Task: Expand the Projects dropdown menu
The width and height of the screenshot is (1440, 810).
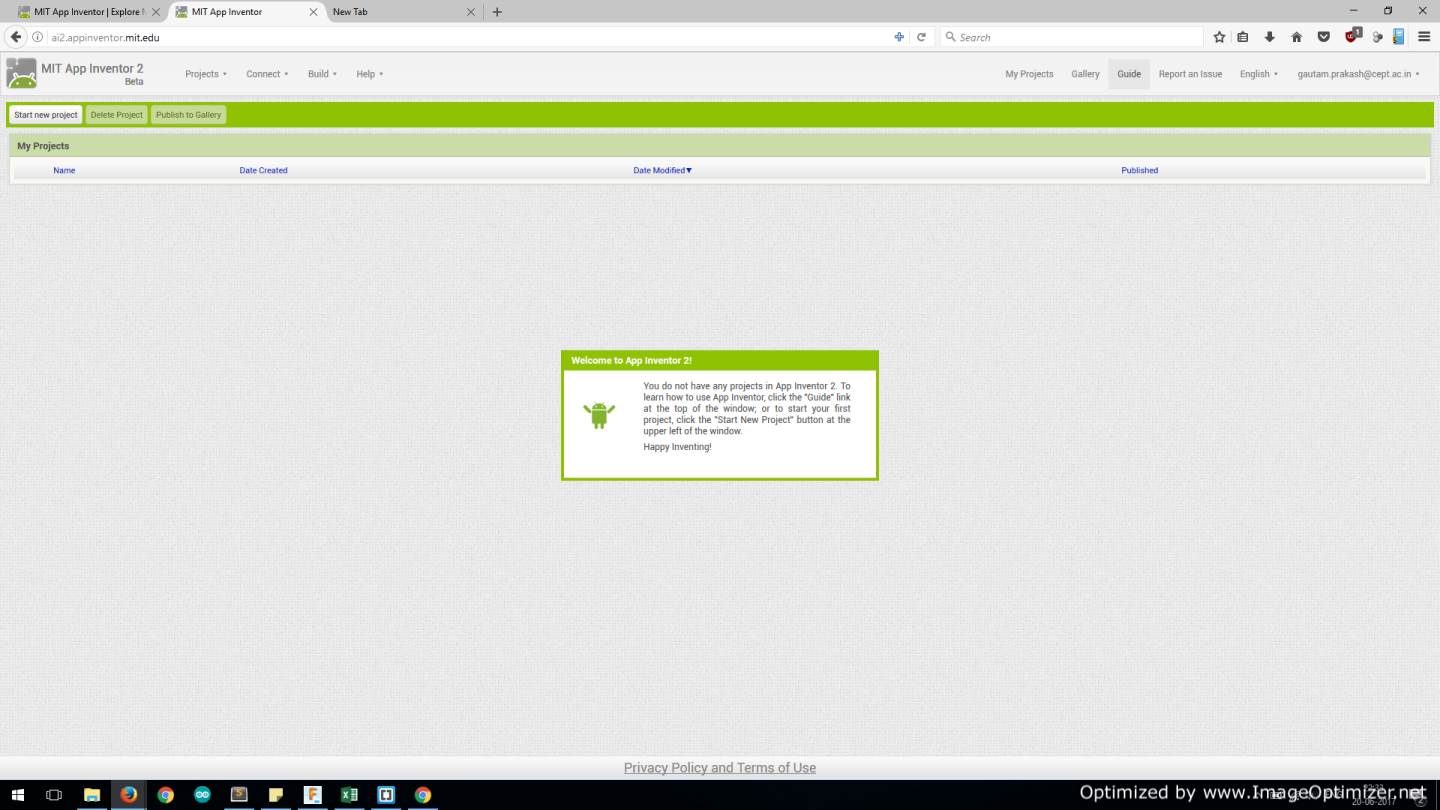Action: 206,74
